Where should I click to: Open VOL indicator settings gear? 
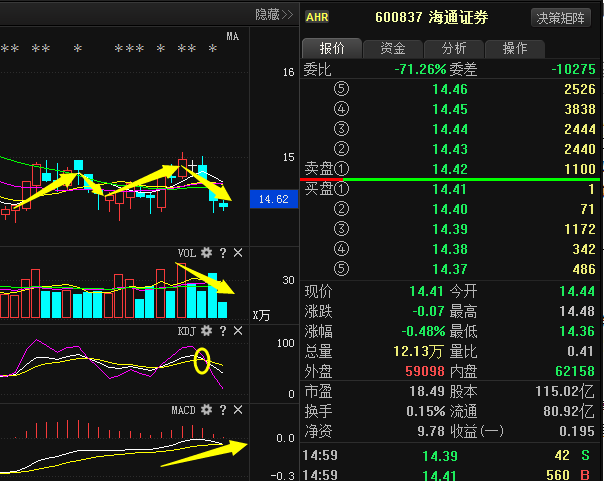(x=207, y=253)
